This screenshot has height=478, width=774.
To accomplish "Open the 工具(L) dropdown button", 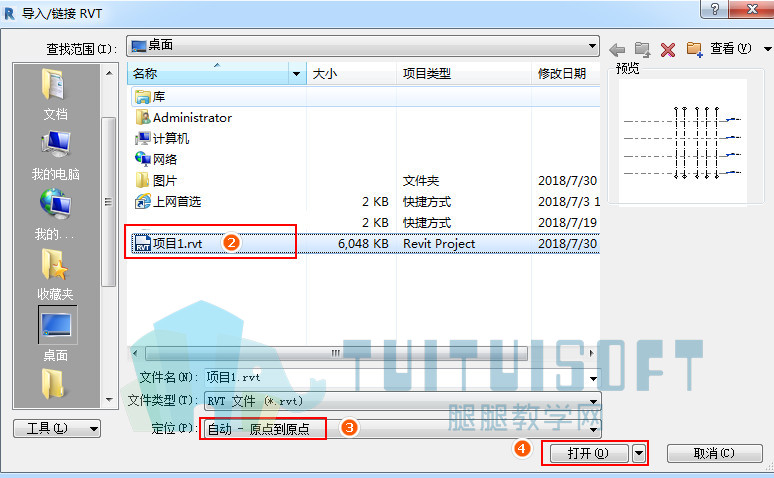I will pyautogui.click(x=57, y=429).
